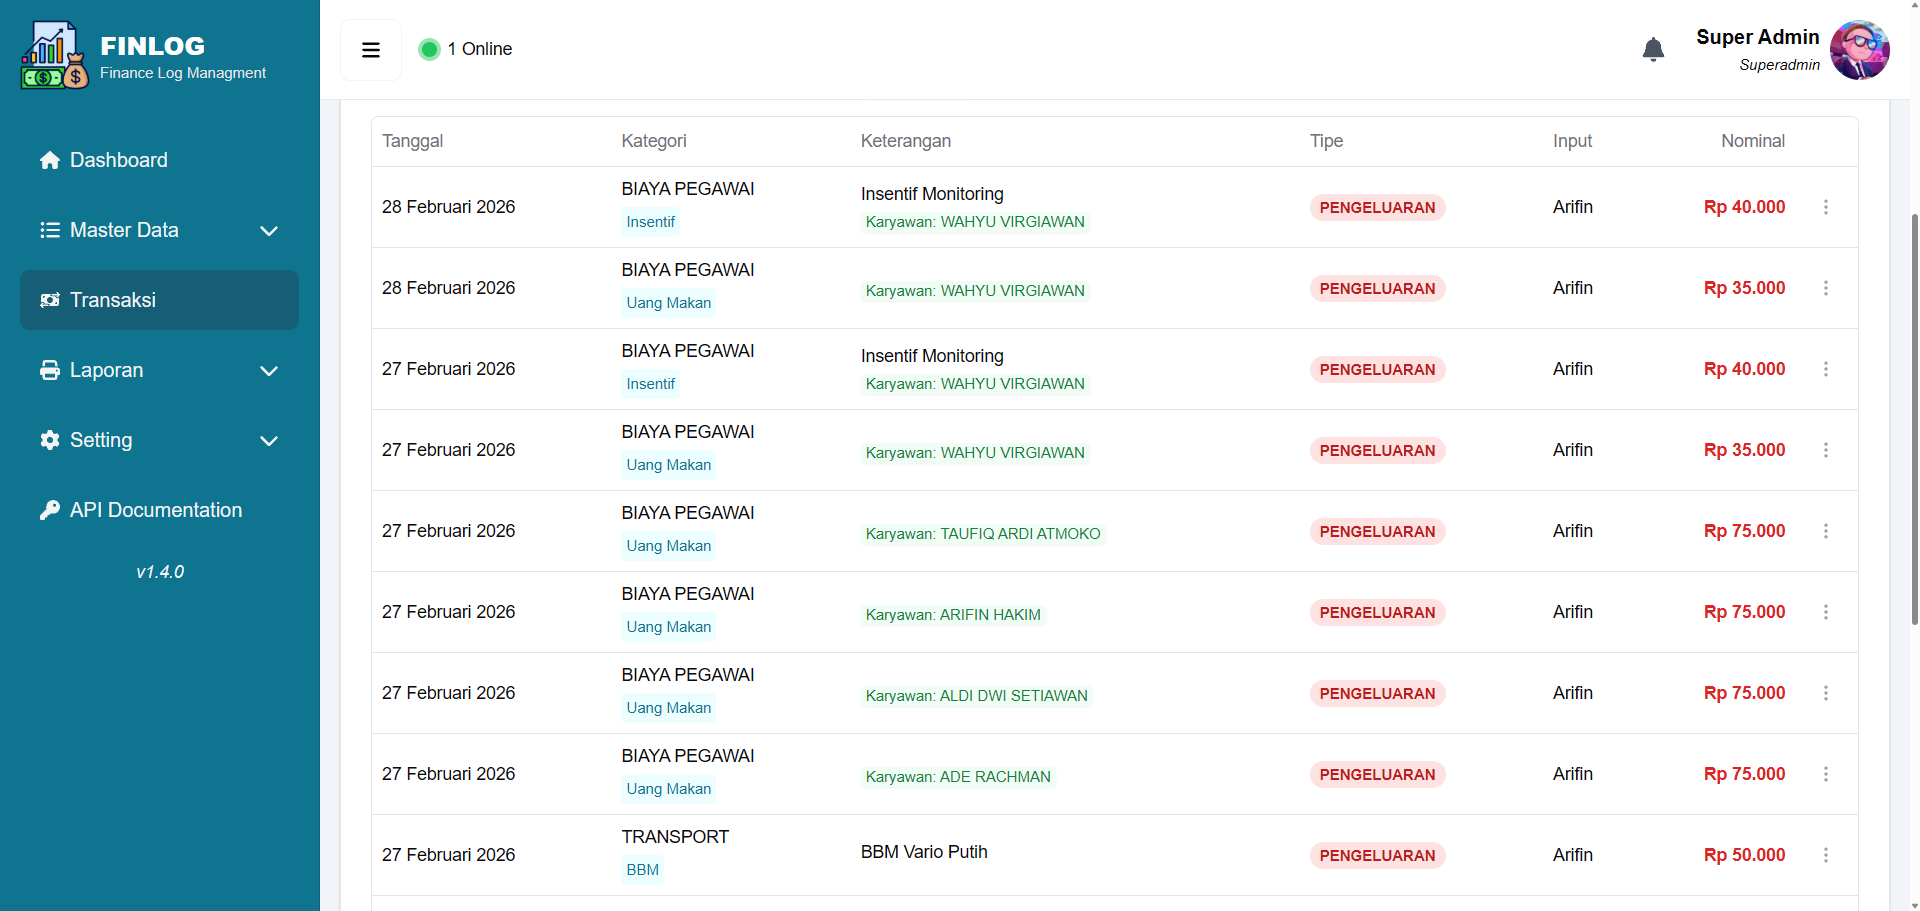
Task: Expand the Laporan menu chevron
Action: coord(268,371)
